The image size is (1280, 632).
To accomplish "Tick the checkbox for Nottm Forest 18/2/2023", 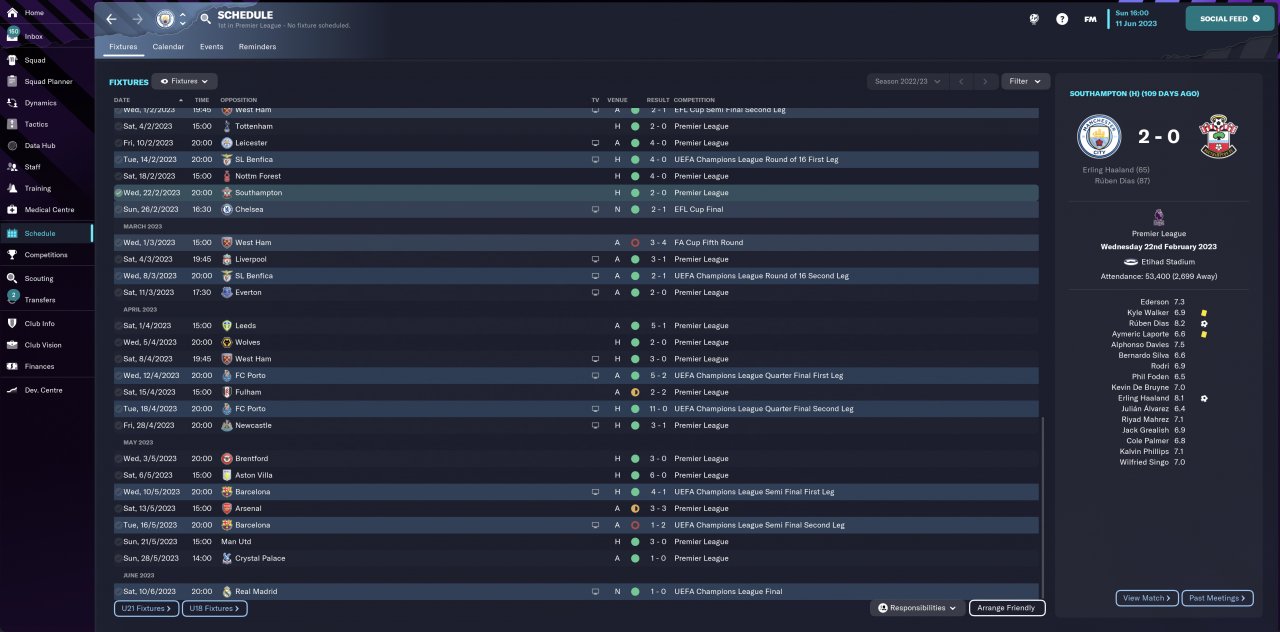I will [x=119, y=176].
